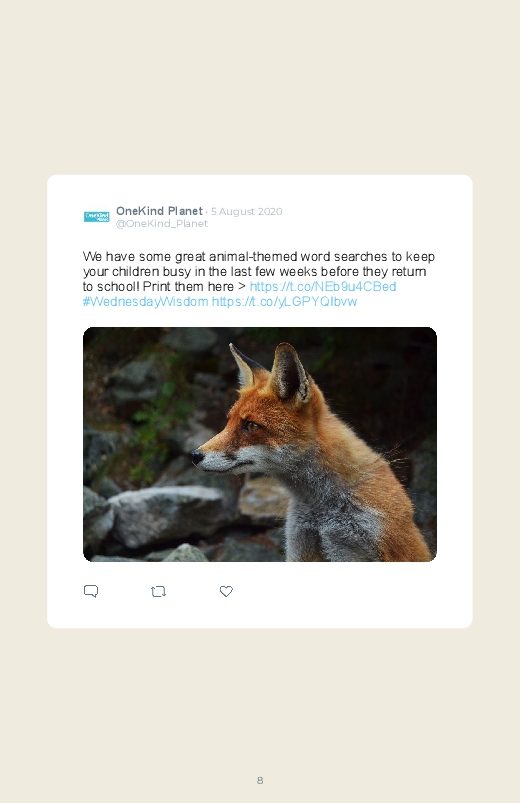This screenshot has height=803, width=520.
Task: Click the fox's black nose in photo
Action: tap(197, 456)
